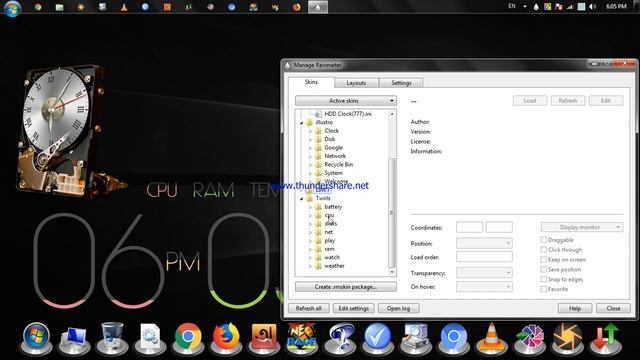
Task: Focus the first Coordinates input field
Action: tap(469, 227)
